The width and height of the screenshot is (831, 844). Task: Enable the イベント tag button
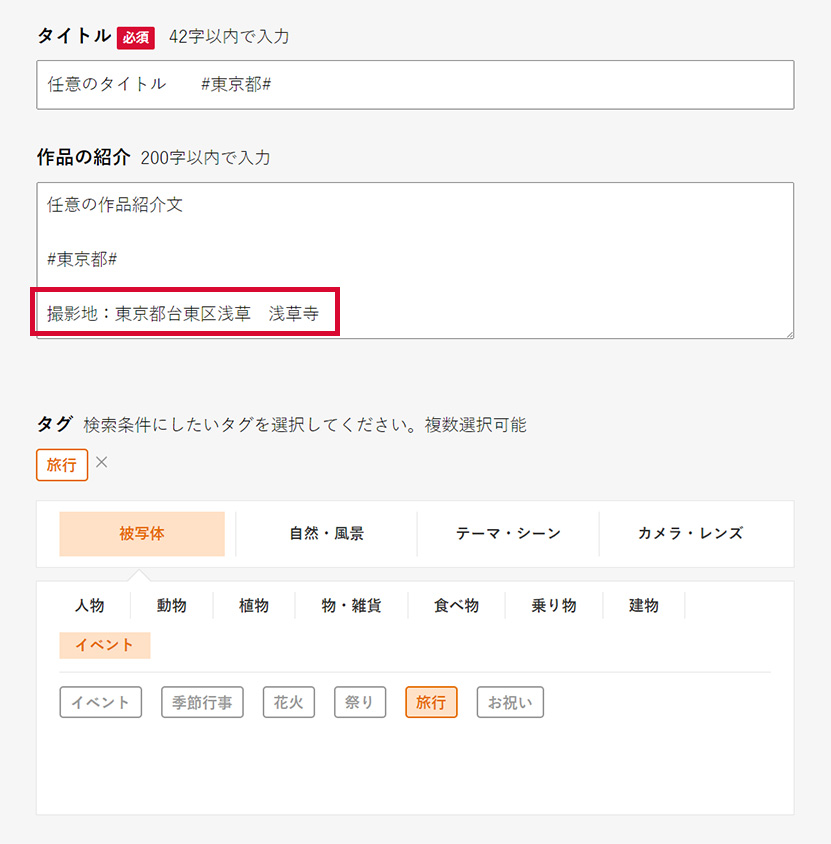[x=100, y=702]
